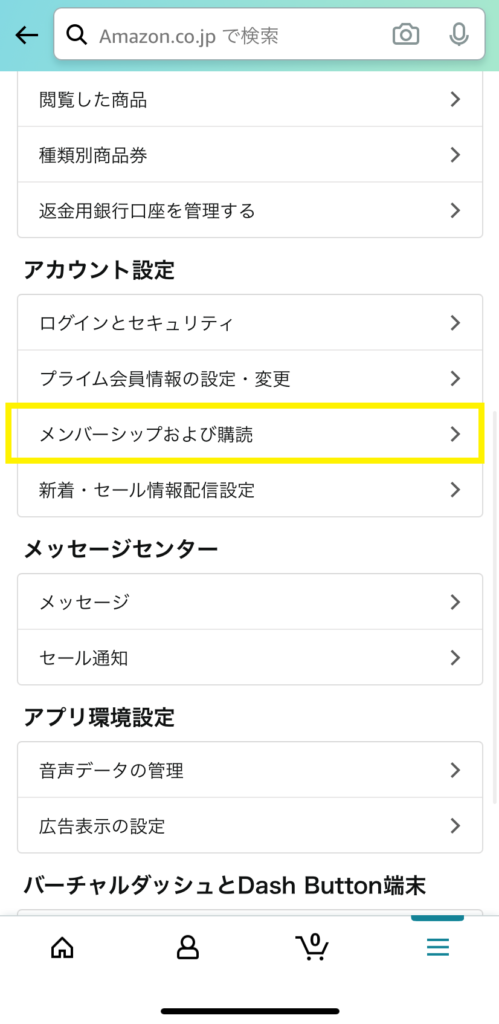Open 広告表示の設定
This screenshot has width=499, height=1024.
(x=250, y=825)
